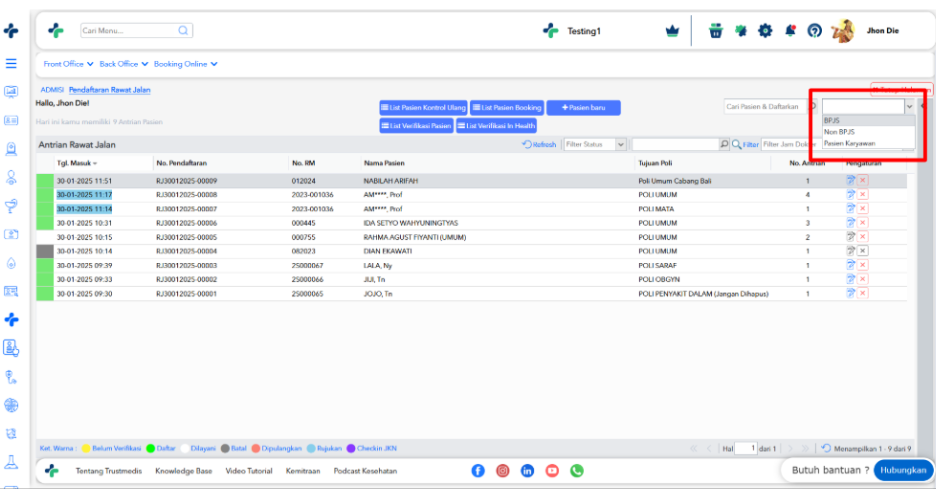Click the patient type combo box arrow
This screenshot has width=936, height=489.
[909, 107]
